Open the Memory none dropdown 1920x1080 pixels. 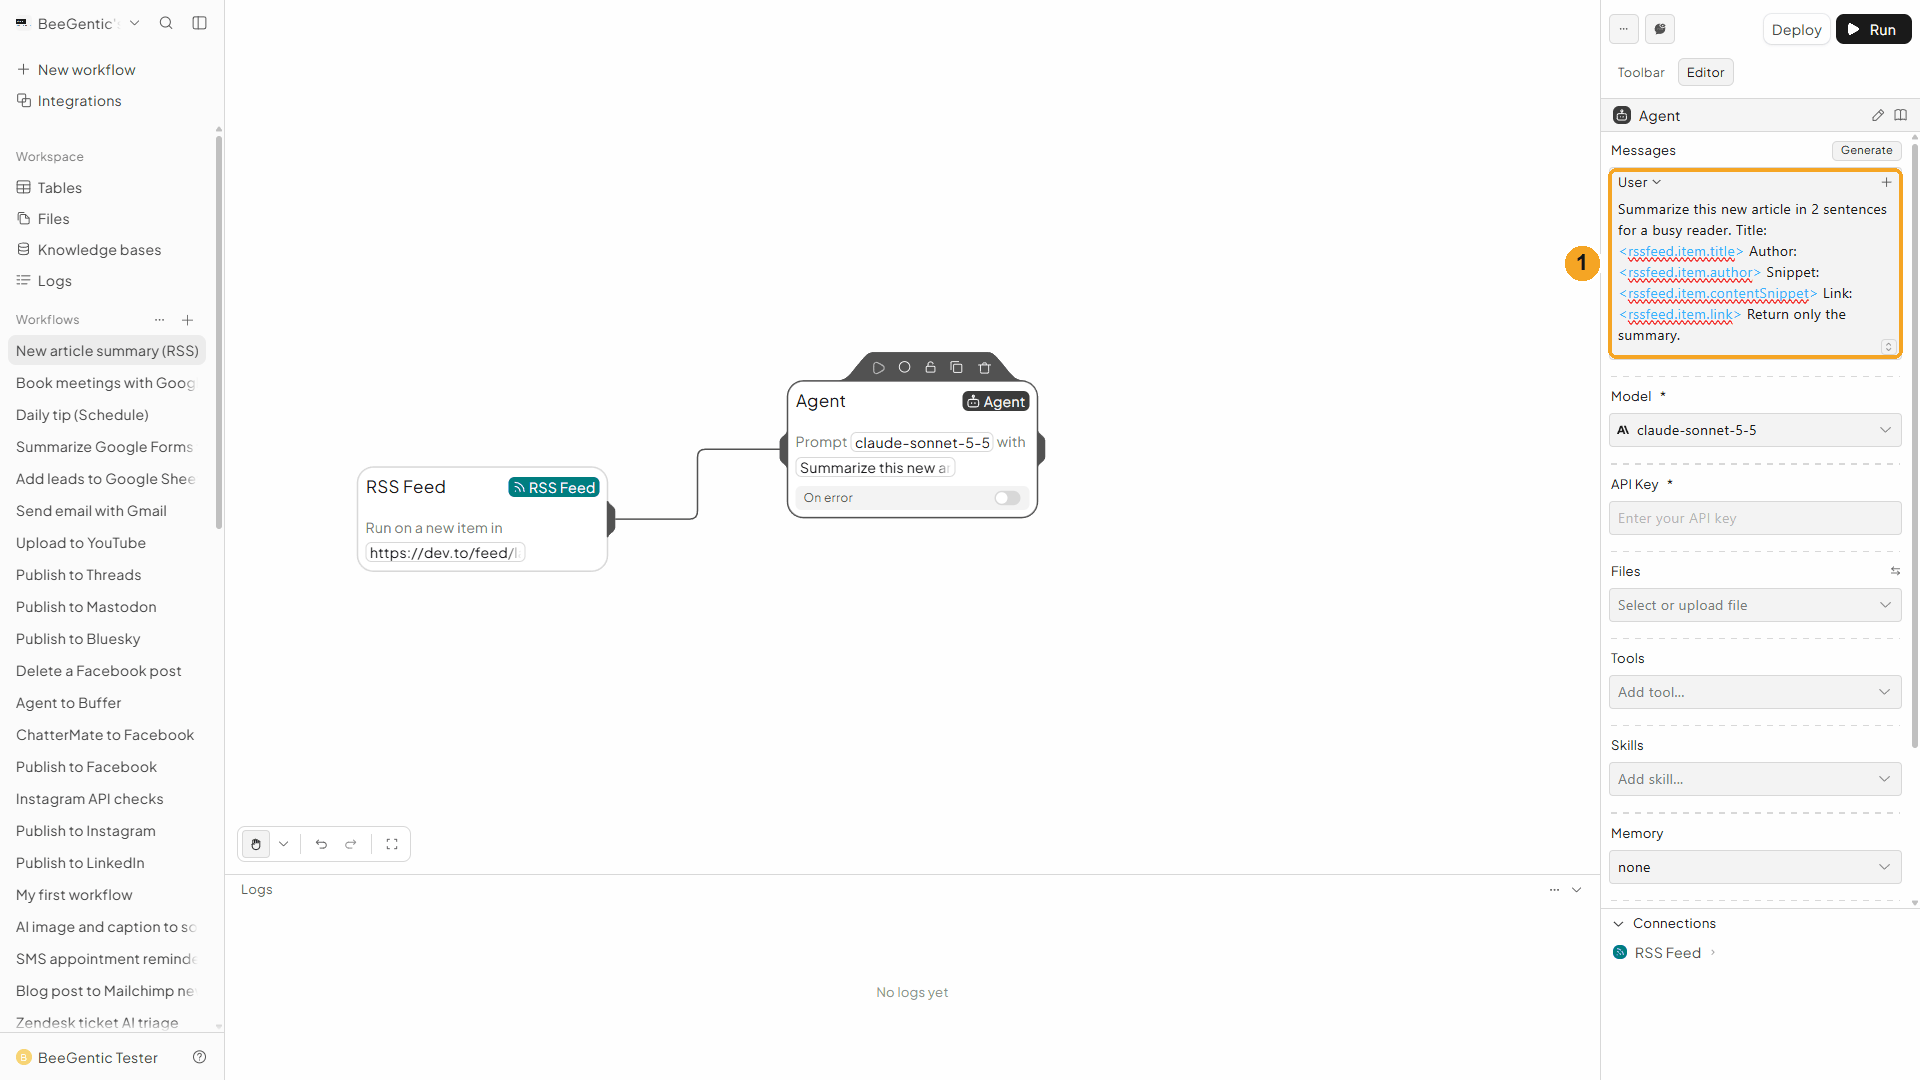tap(1755, 867)
